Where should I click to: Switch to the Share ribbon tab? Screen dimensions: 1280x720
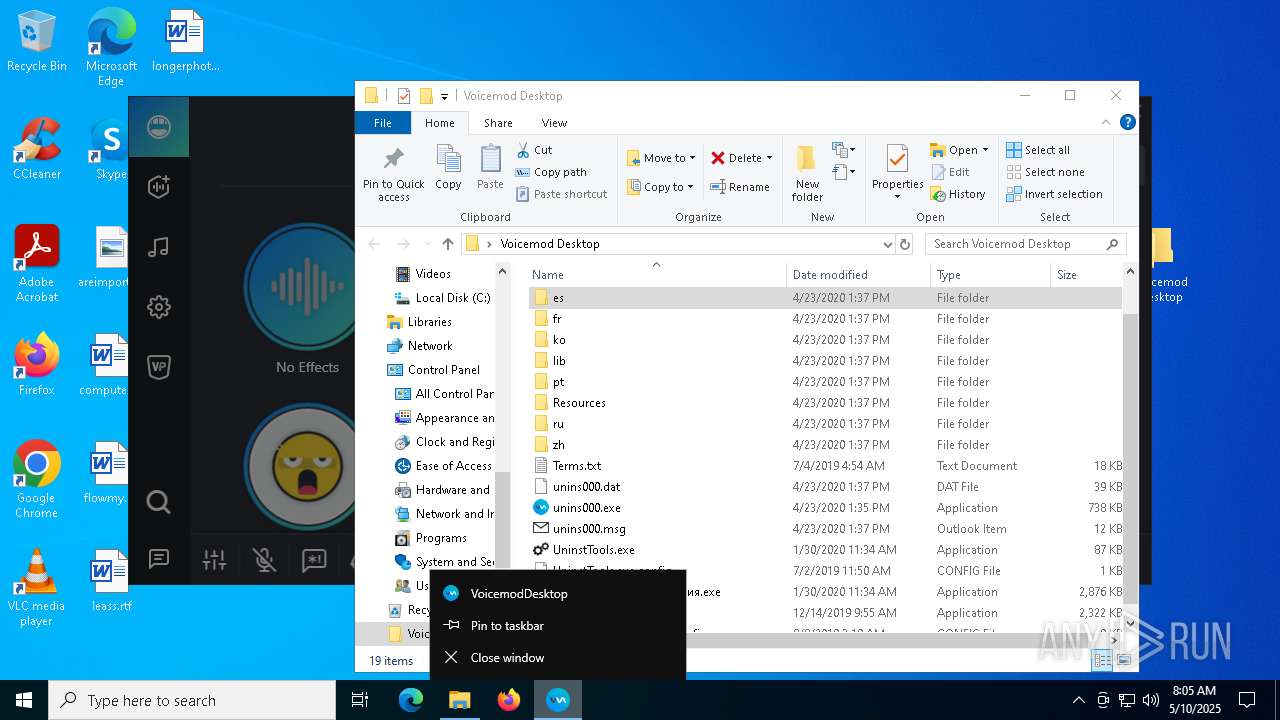(x=498, y=123)
